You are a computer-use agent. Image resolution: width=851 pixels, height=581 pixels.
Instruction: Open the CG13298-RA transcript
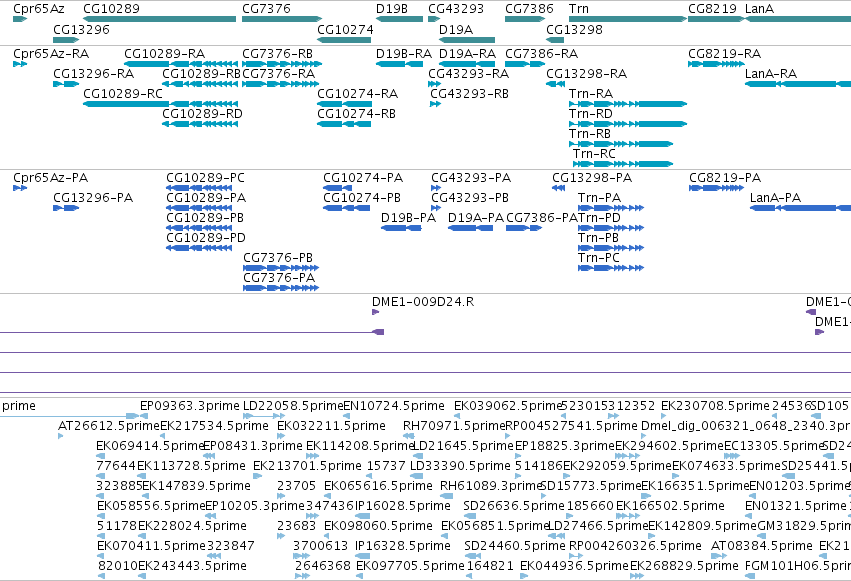coord(555,84)
